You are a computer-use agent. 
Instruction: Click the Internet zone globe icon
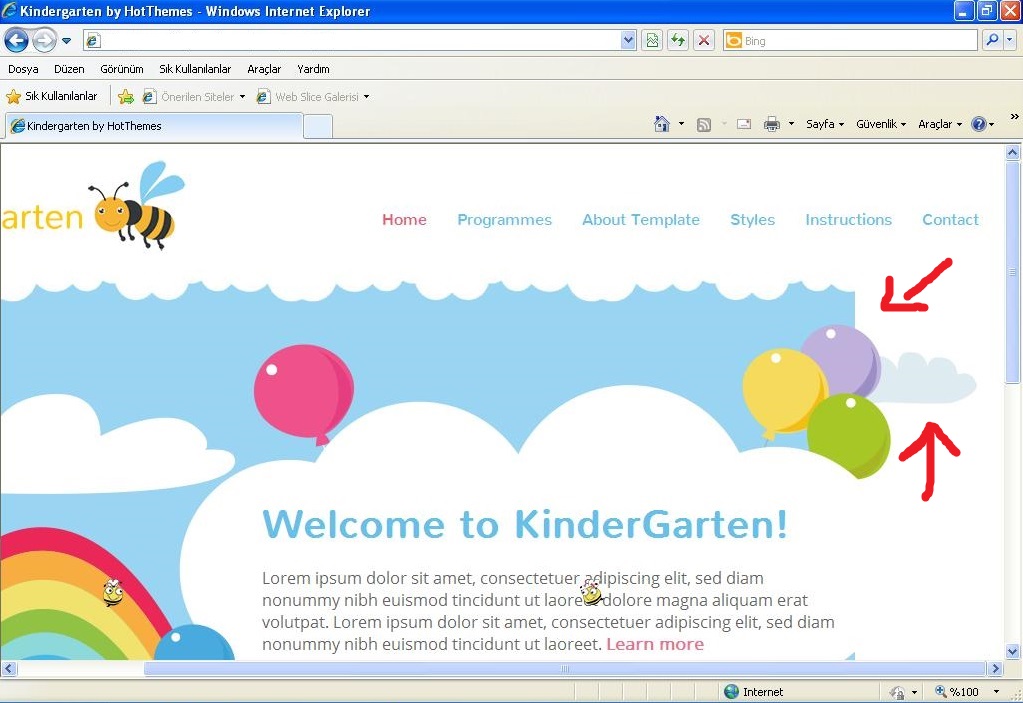click(x=731, y=691)
